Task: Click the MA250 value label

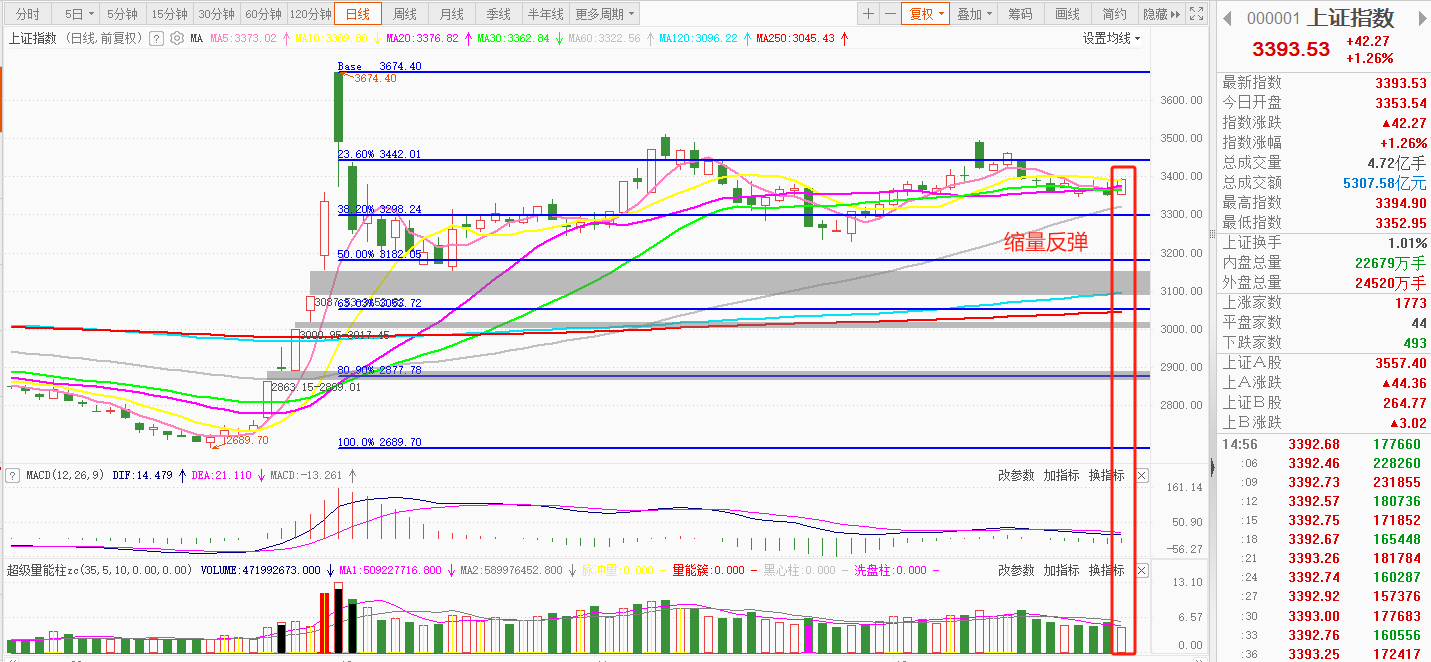Action: pyautogui.click(x=796, y=39)
